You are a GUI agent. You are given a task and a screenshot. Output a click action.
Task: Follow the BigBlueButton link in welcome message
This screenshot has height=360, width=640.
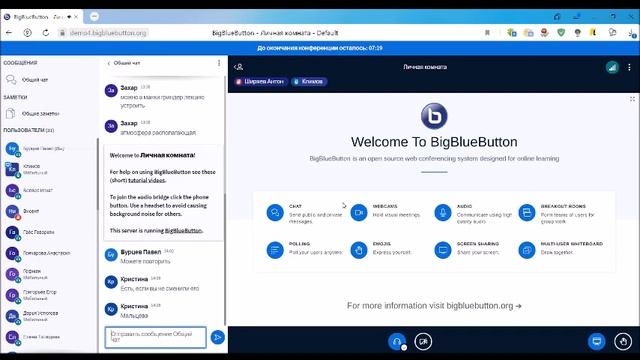point(183,231)
